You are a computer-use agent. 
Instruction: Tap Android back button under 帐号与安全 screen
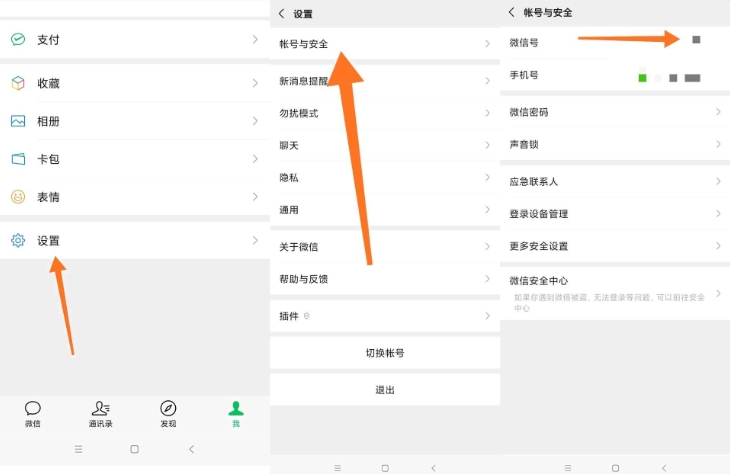tap(664, 468)
